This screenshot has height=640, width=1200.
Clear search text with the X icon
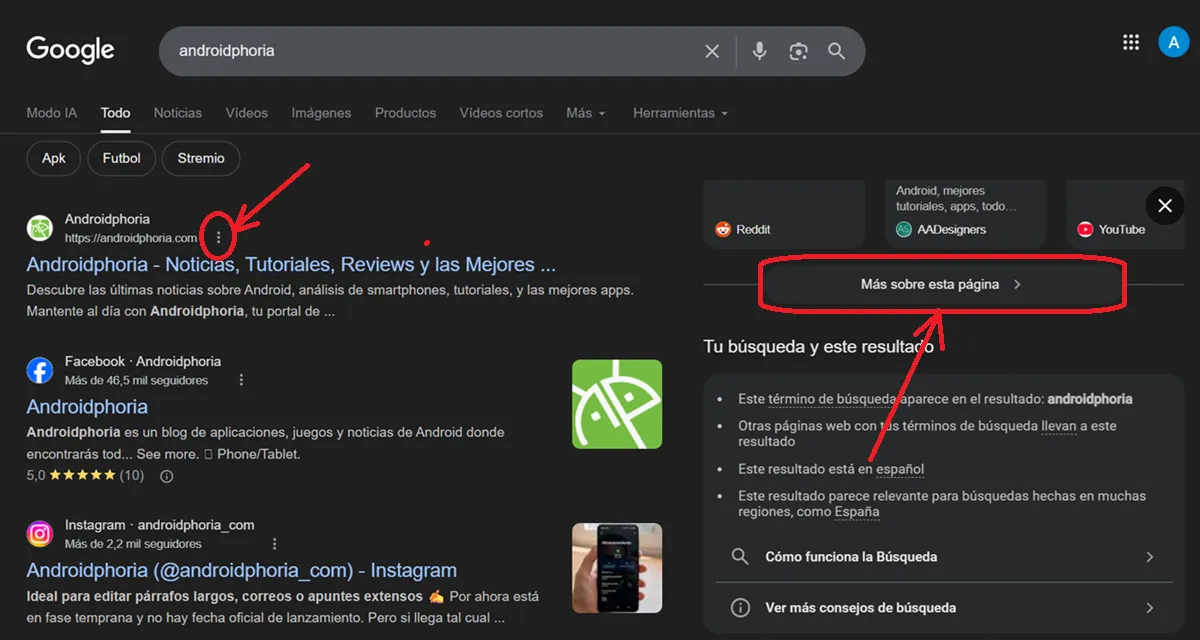pos(712,51)
